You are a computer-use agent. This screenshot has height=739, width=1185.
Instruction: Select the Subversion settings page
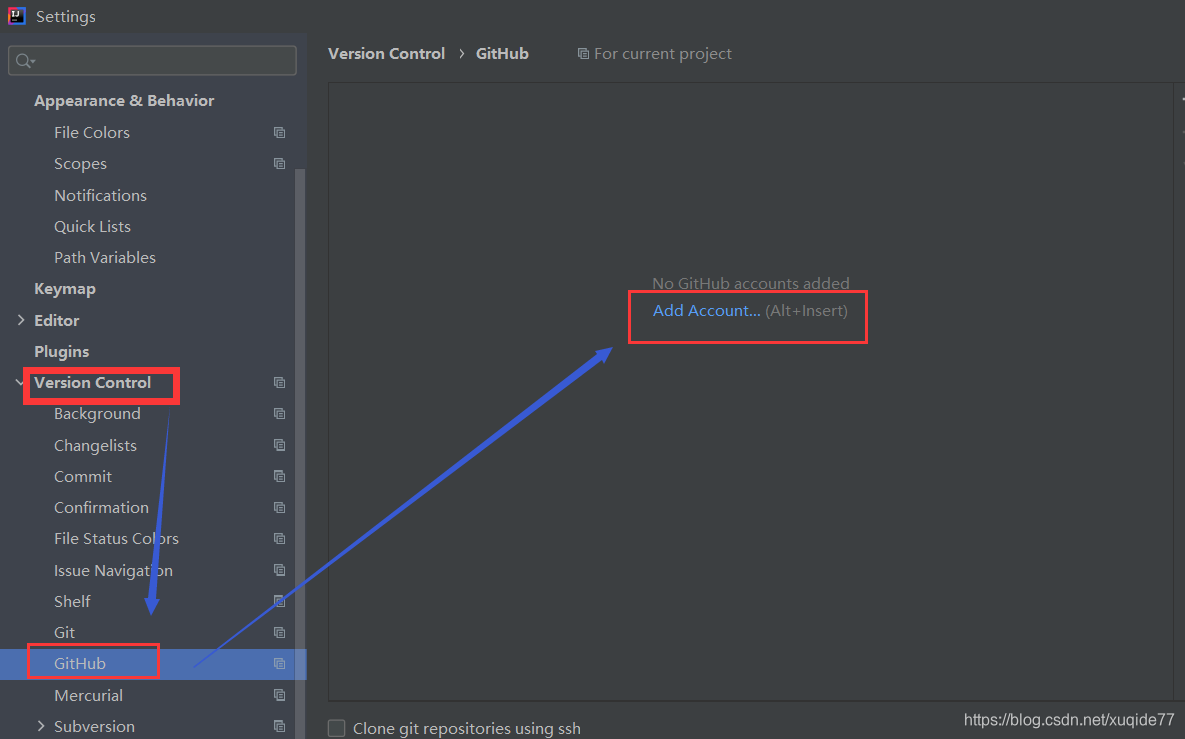[x=94, y=726]
